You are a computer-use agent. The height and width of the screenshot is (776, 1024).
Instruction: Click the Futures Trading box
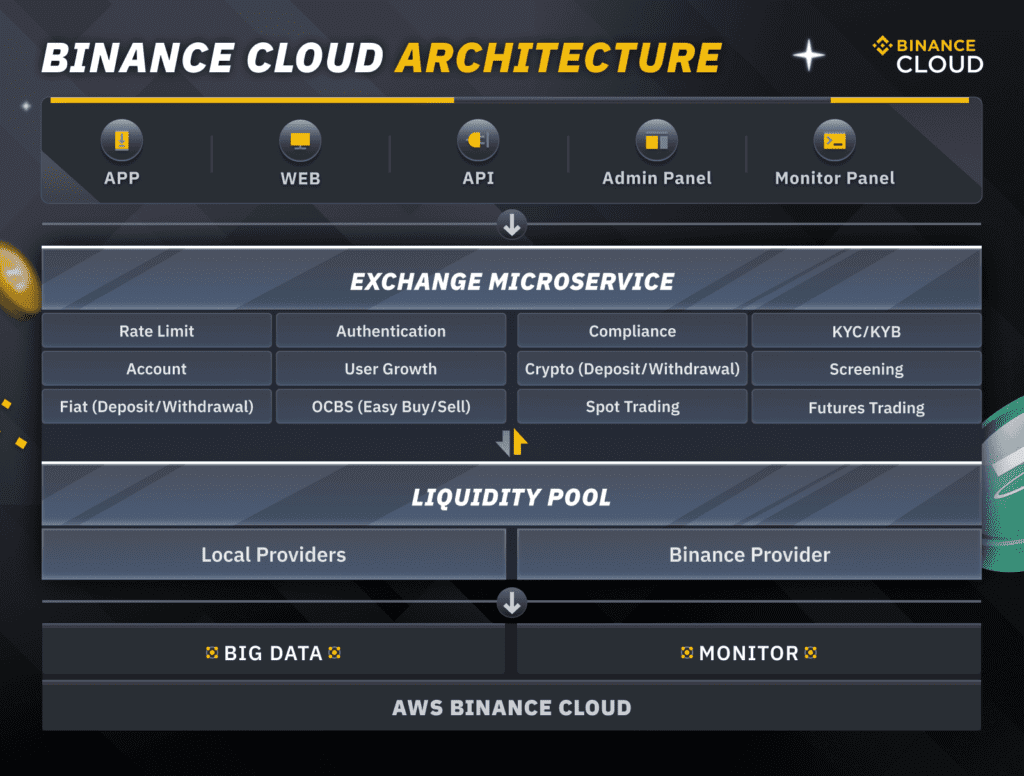(867, 406)
